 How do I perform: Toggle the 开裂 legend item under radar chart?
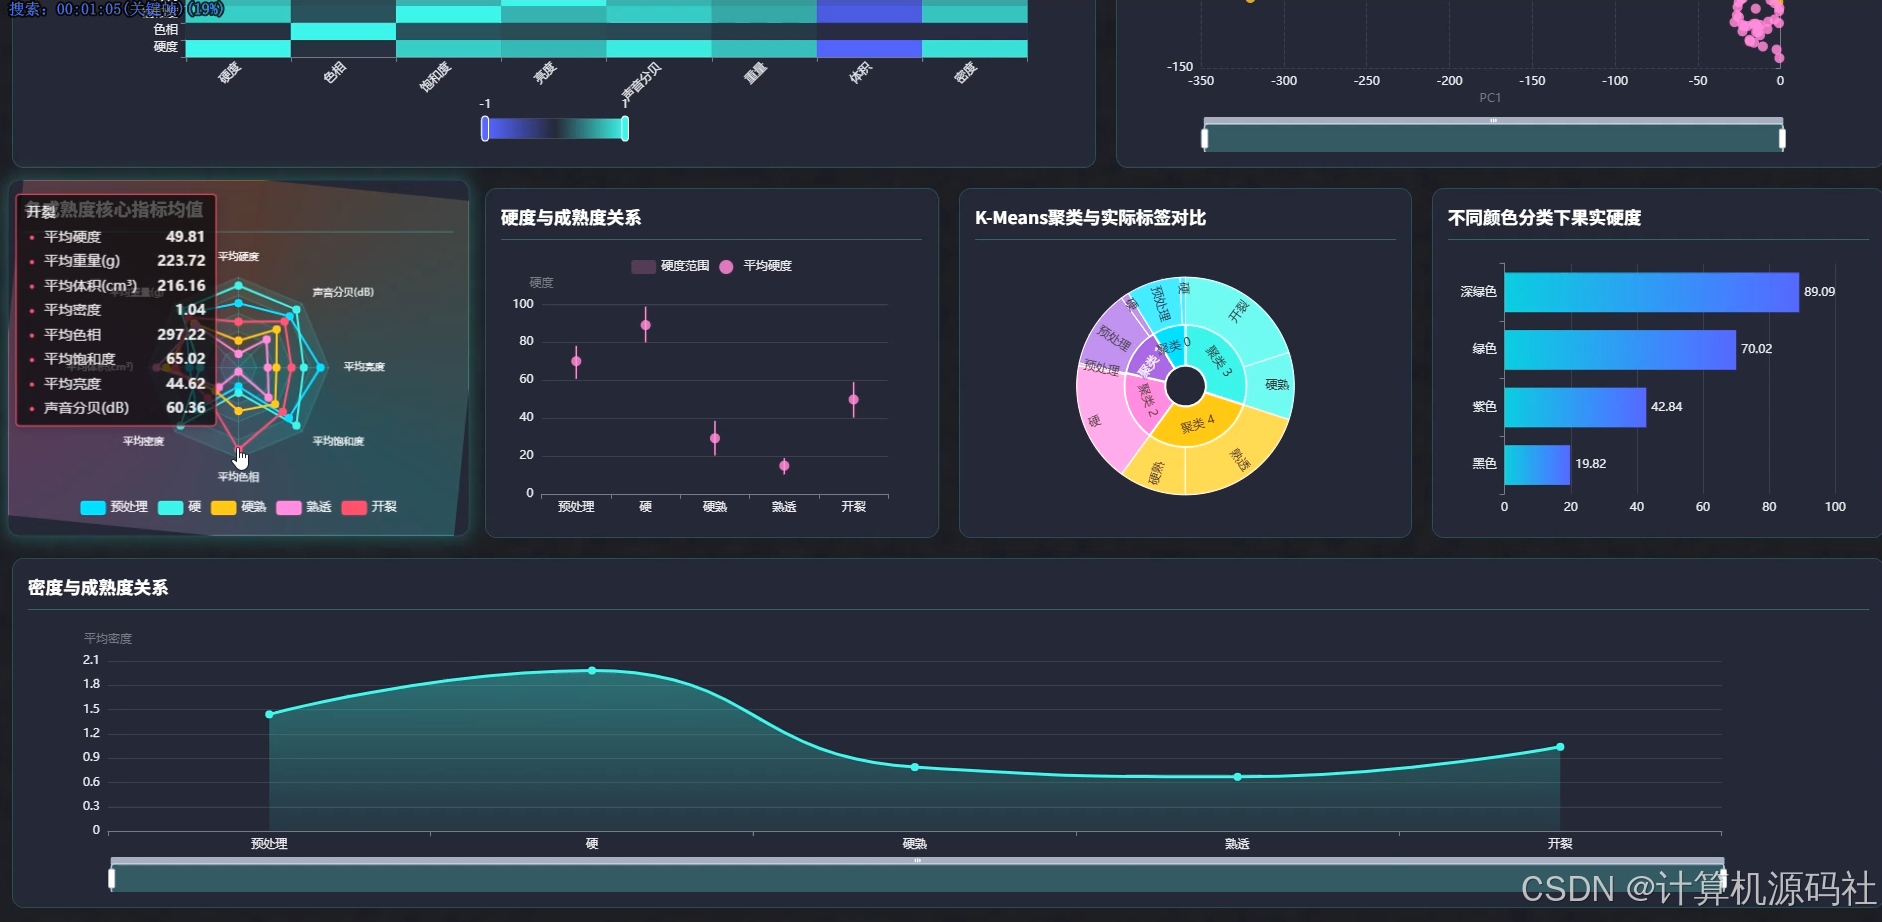click(x=369, y=507)
